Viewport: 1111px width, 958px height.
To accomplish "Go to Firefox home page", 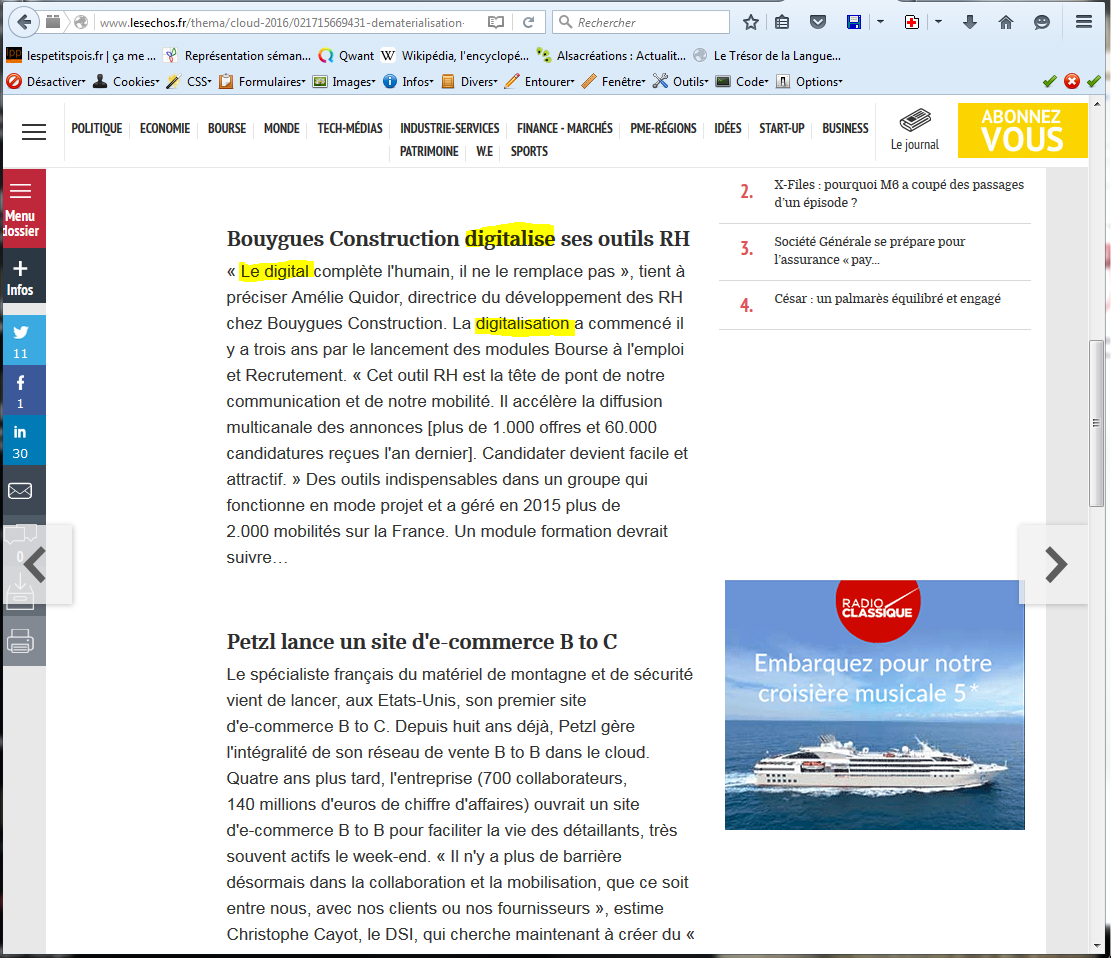I will 1006,22.
